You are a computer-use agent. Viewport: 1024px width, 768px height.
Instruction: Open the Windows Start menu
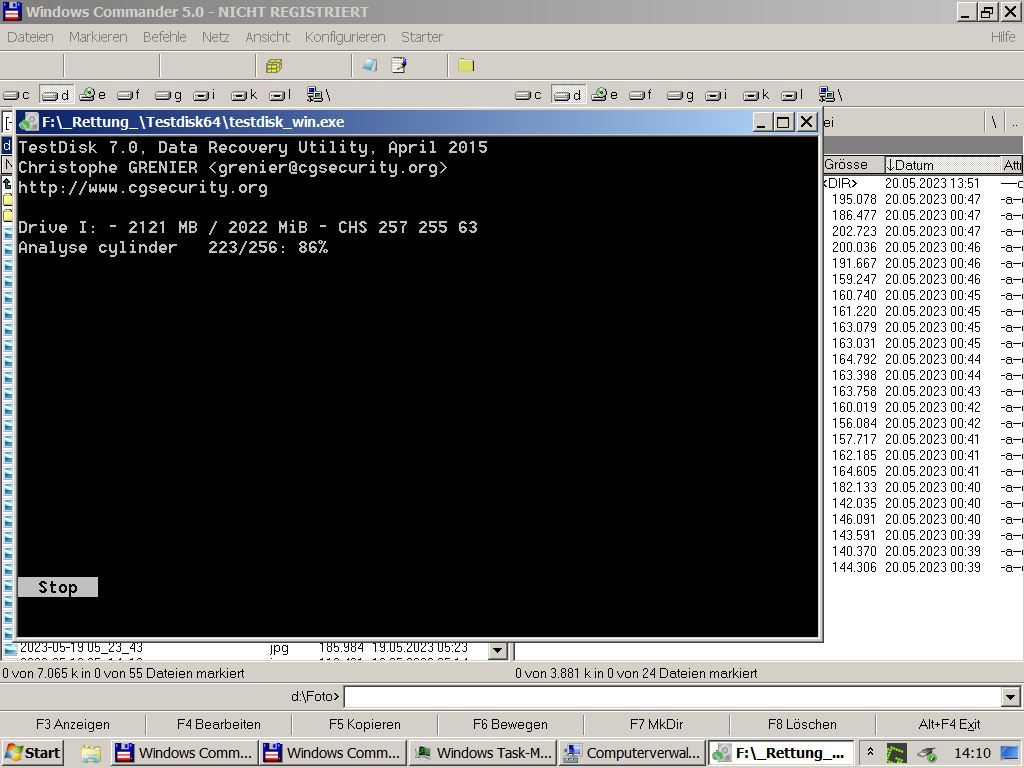(33, 753)
